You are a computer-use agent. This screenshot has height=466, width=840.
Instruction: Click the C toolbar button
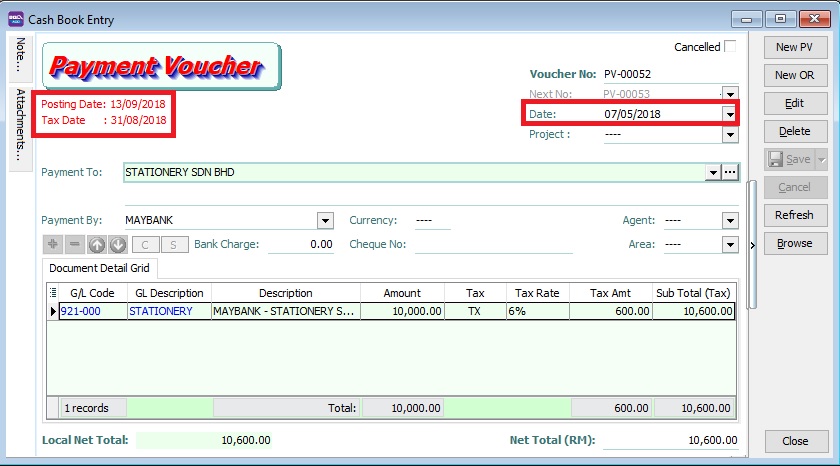pos(145,245)
